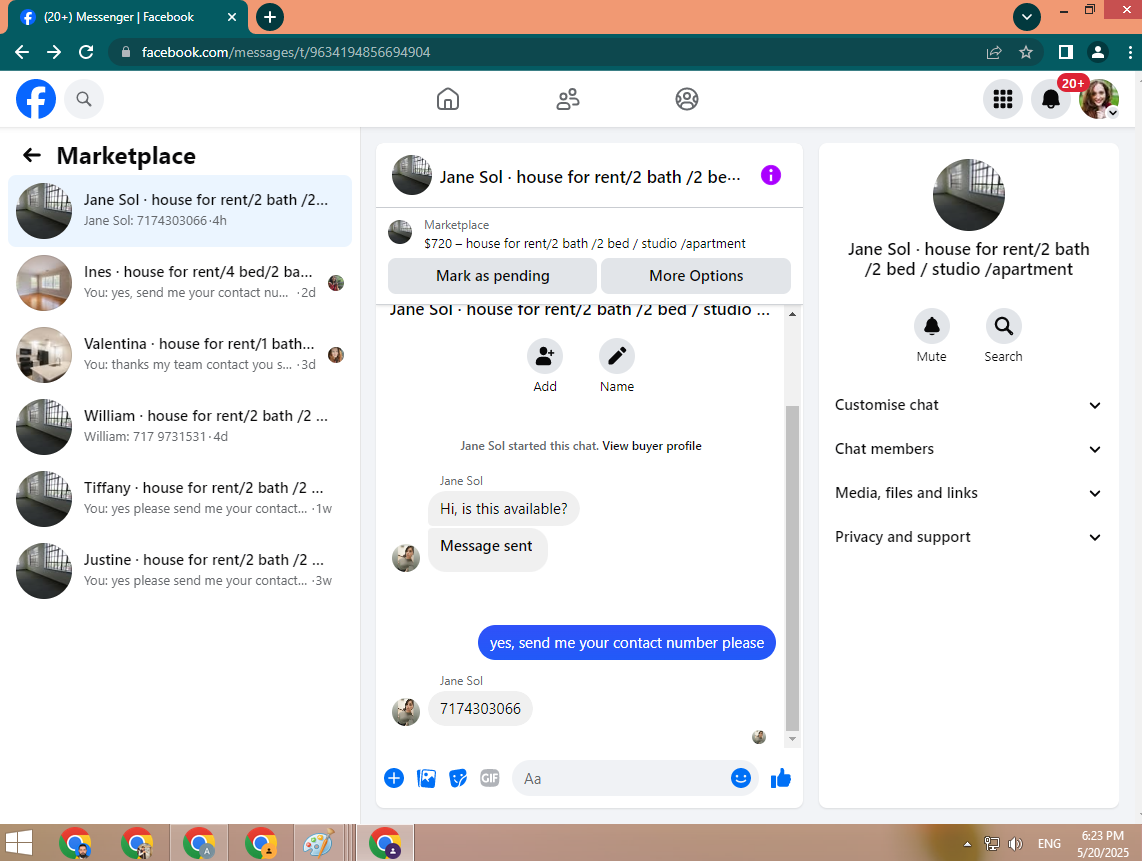Open the Justine house for rent conversation
This screenshot has height=861, width=1142.
pyautogui.click(x=180, y=571)
